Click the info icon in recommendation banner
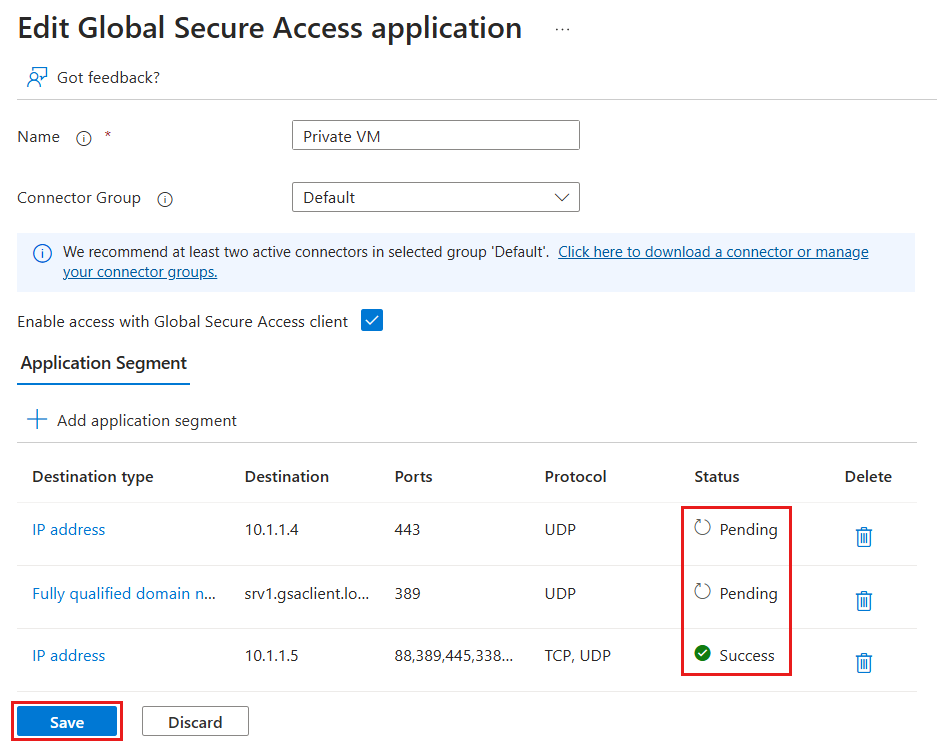Viewport: 937px width, 744px height. coord(42,253)
